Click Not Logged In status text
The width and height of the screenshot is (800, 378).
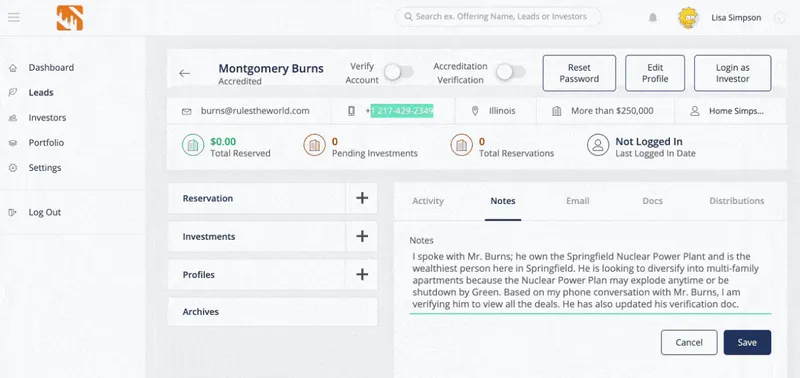click(x=649, y=141)
